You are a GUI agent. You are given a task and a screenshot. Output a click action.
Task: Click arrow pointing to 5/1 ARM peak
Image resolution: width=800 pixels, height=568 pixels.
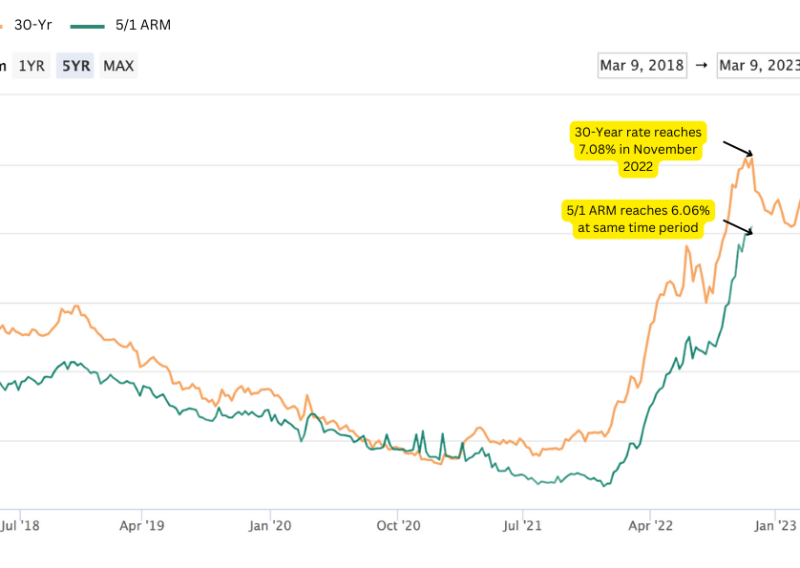tap(736, 224)
